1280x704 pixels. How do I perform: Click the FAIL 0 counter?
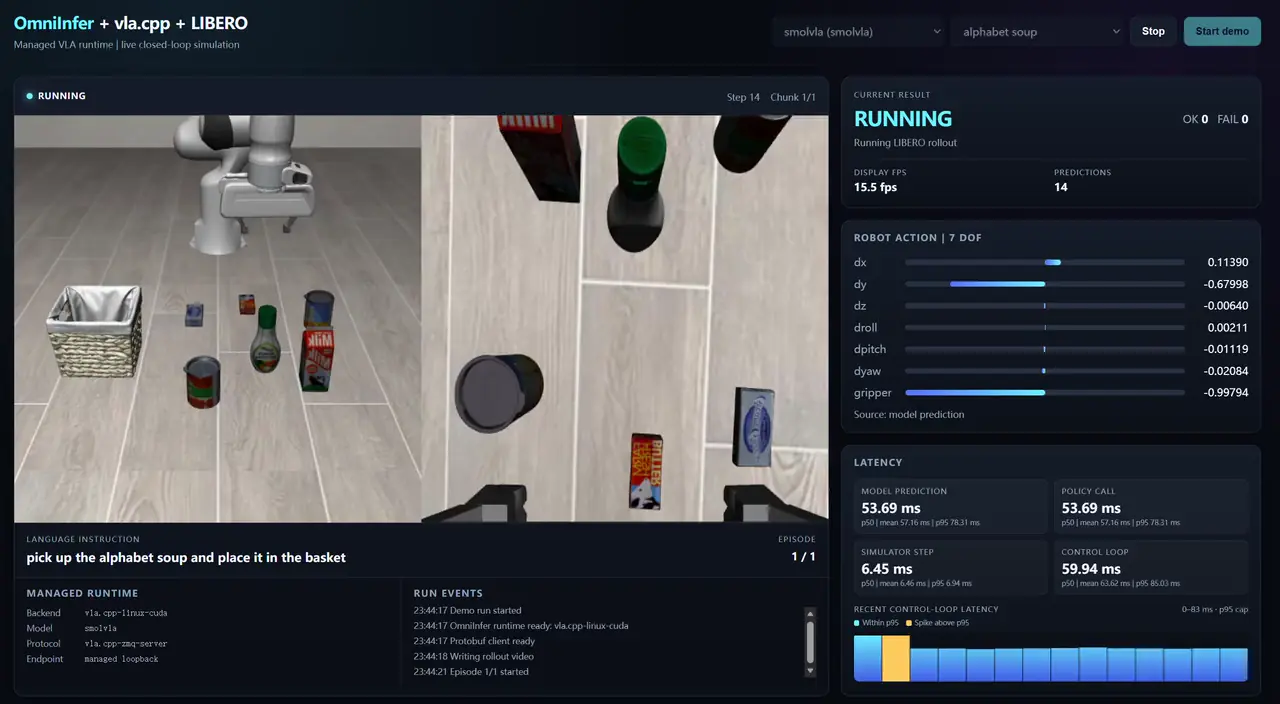coord(1232,119)
